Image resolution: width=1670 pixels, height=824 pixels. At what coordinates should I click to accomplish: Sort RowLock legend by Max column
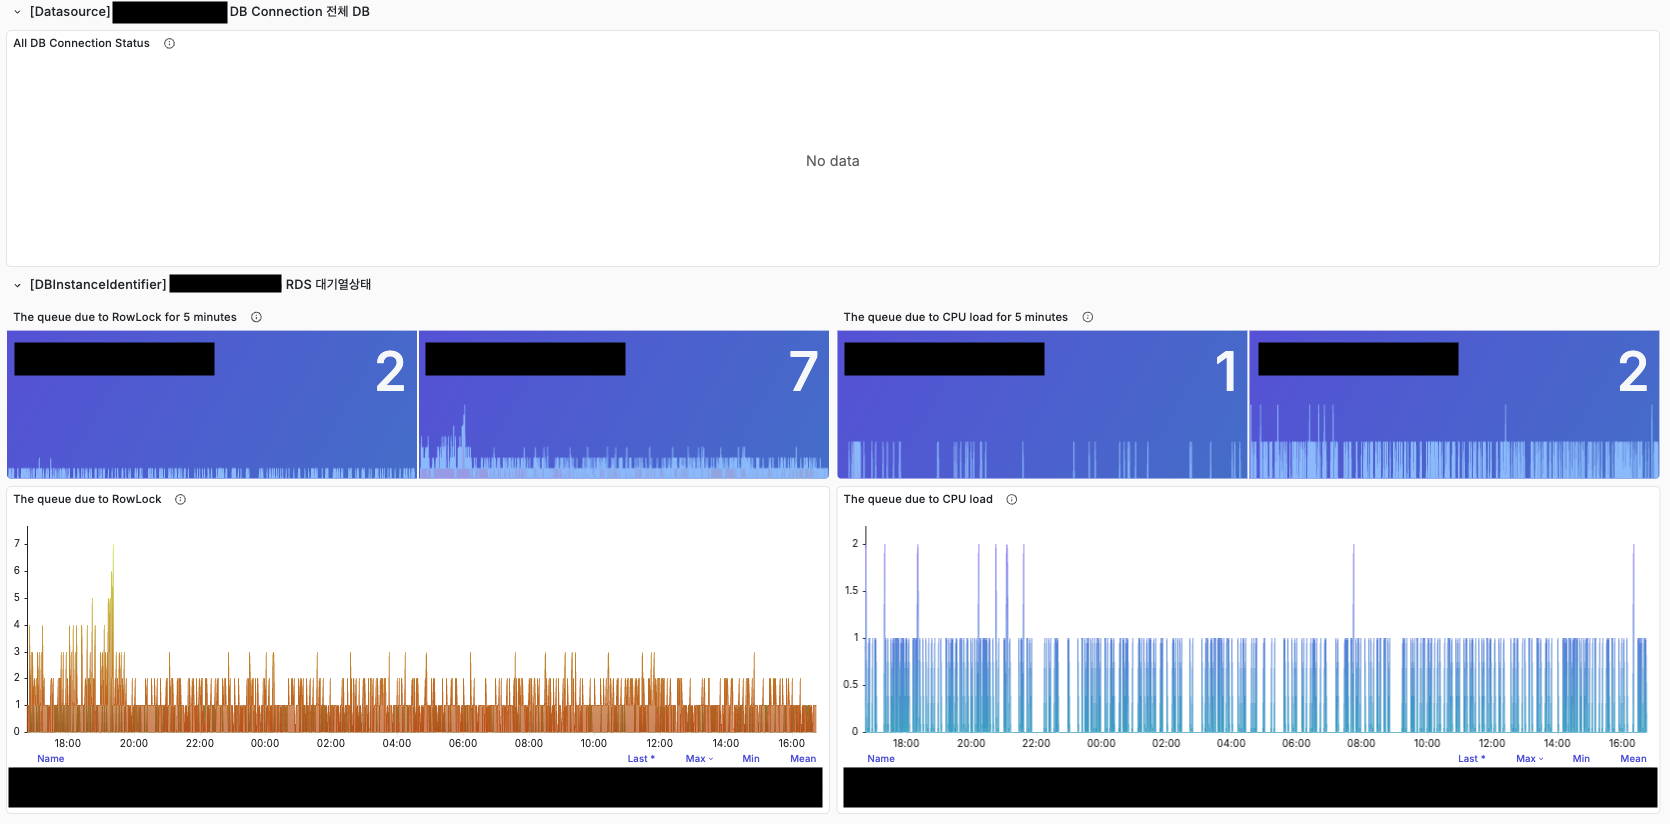coord(698,759)
